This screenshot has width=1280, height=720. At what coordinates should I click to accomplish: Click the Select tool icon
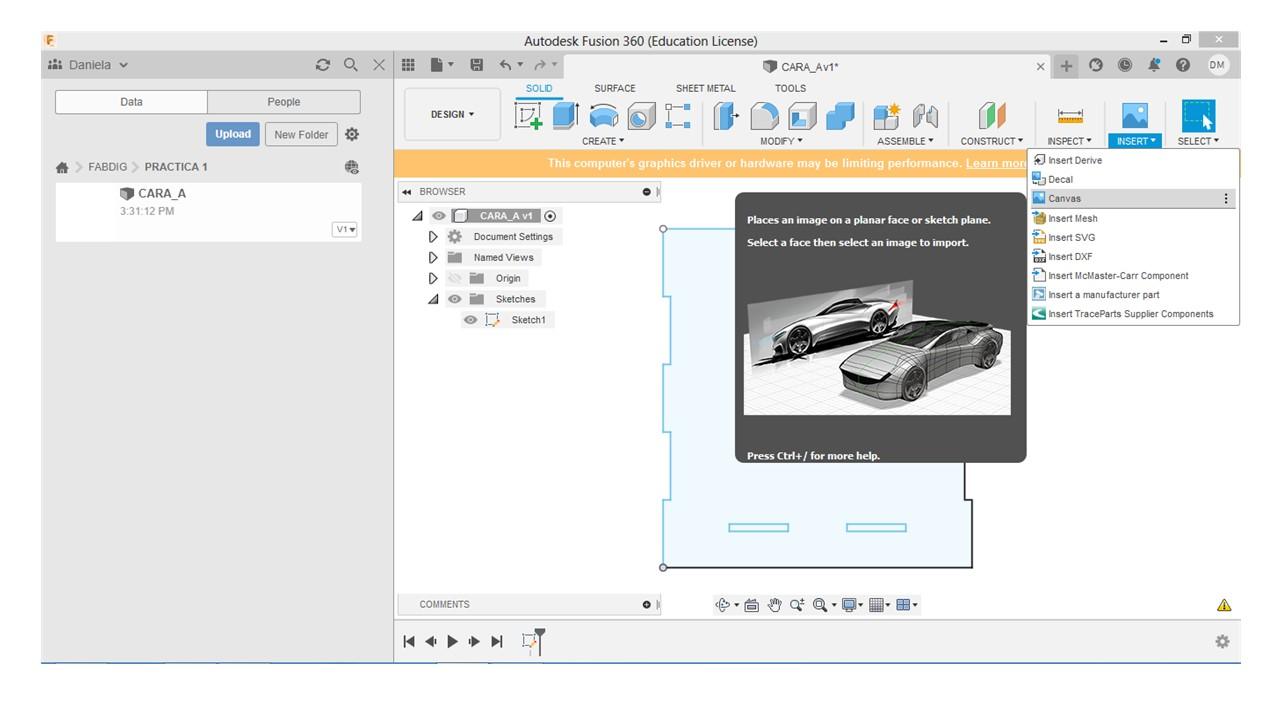point(1198,116)
